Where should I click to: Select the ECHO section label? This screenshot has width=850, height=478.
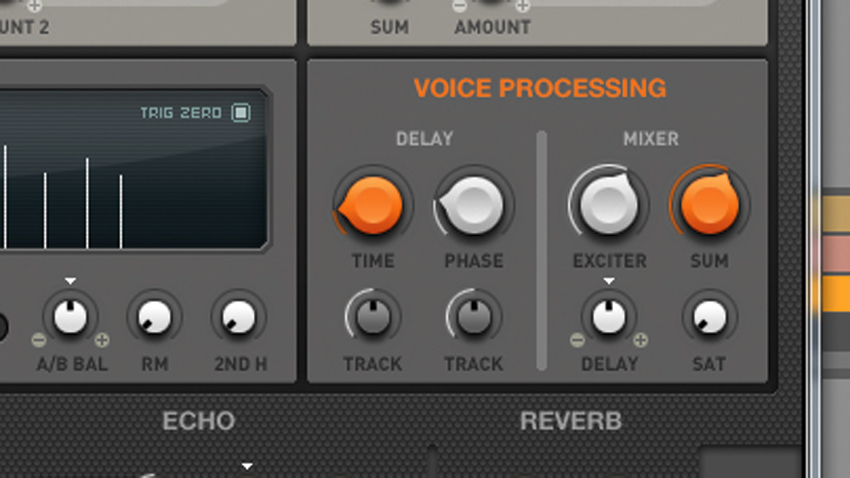tap(198, 421)
